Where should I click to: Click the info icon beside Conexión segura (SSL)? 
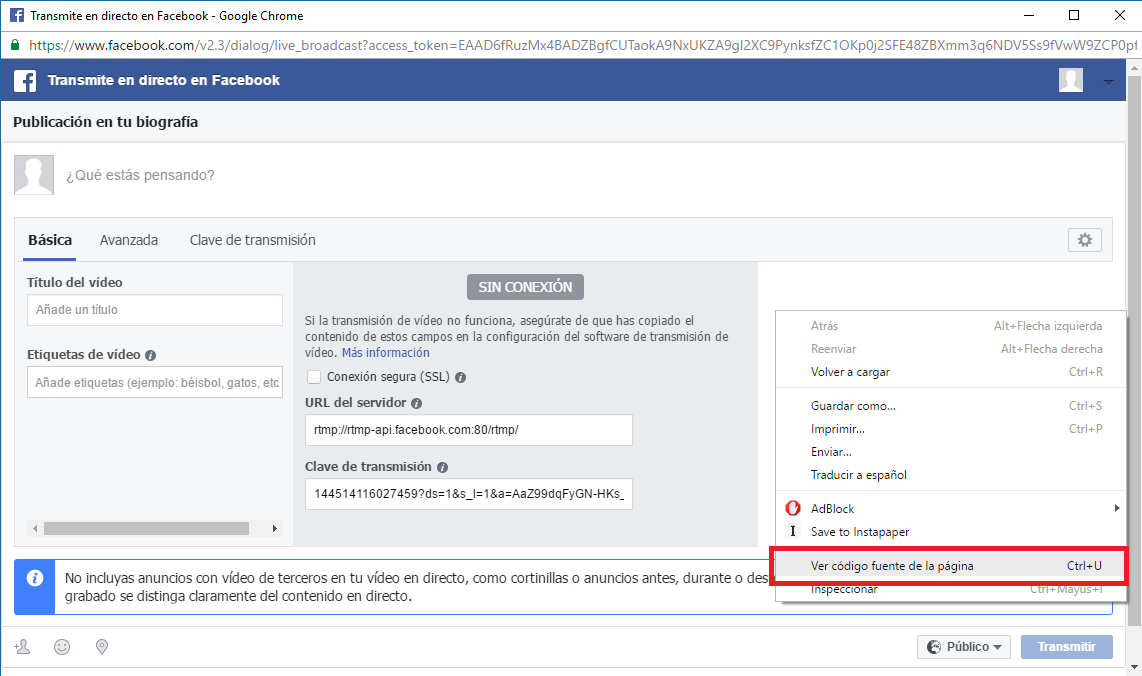pyautogui.click(x=460, y=377)
